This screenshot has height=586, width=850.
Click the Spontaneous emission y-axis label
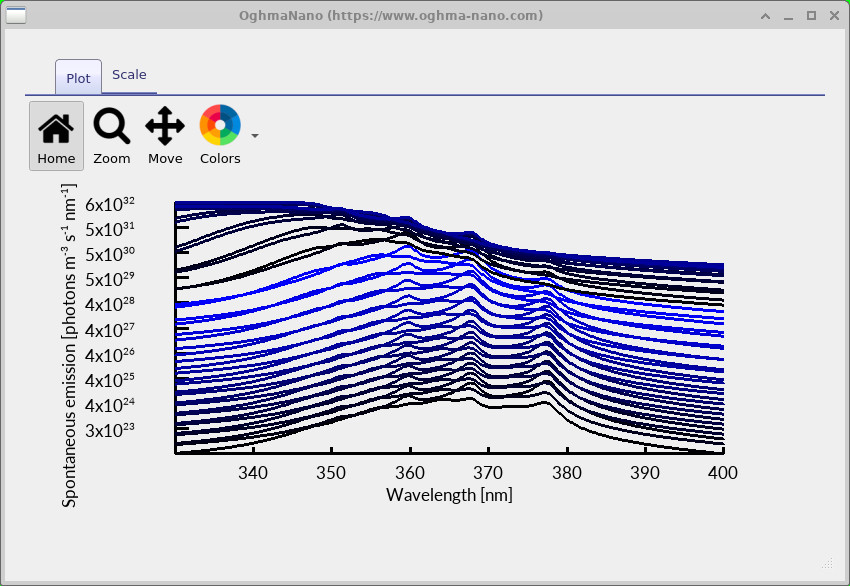(69, 345)
